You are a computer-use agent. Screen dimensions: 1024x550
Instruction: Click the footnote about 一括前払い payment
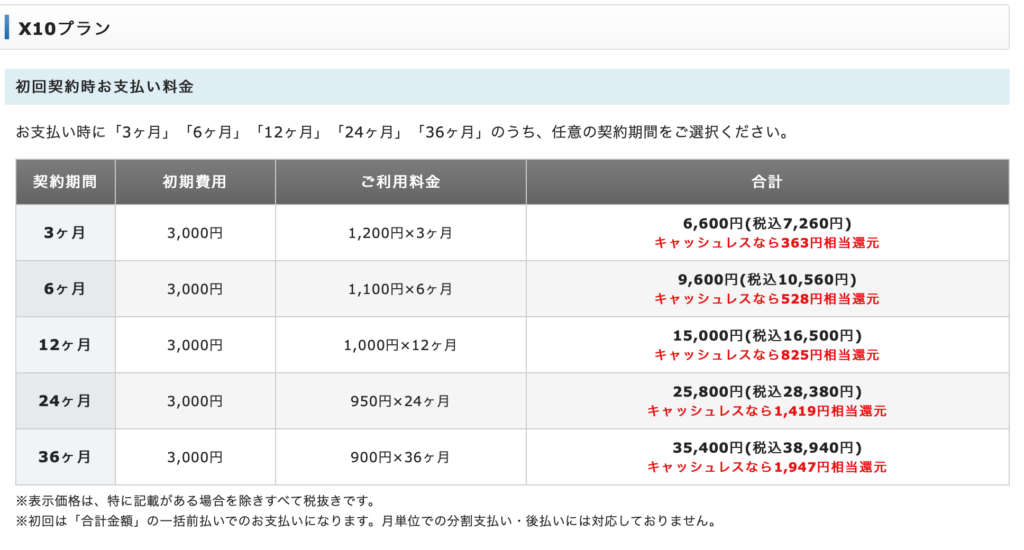click(368, 521)
